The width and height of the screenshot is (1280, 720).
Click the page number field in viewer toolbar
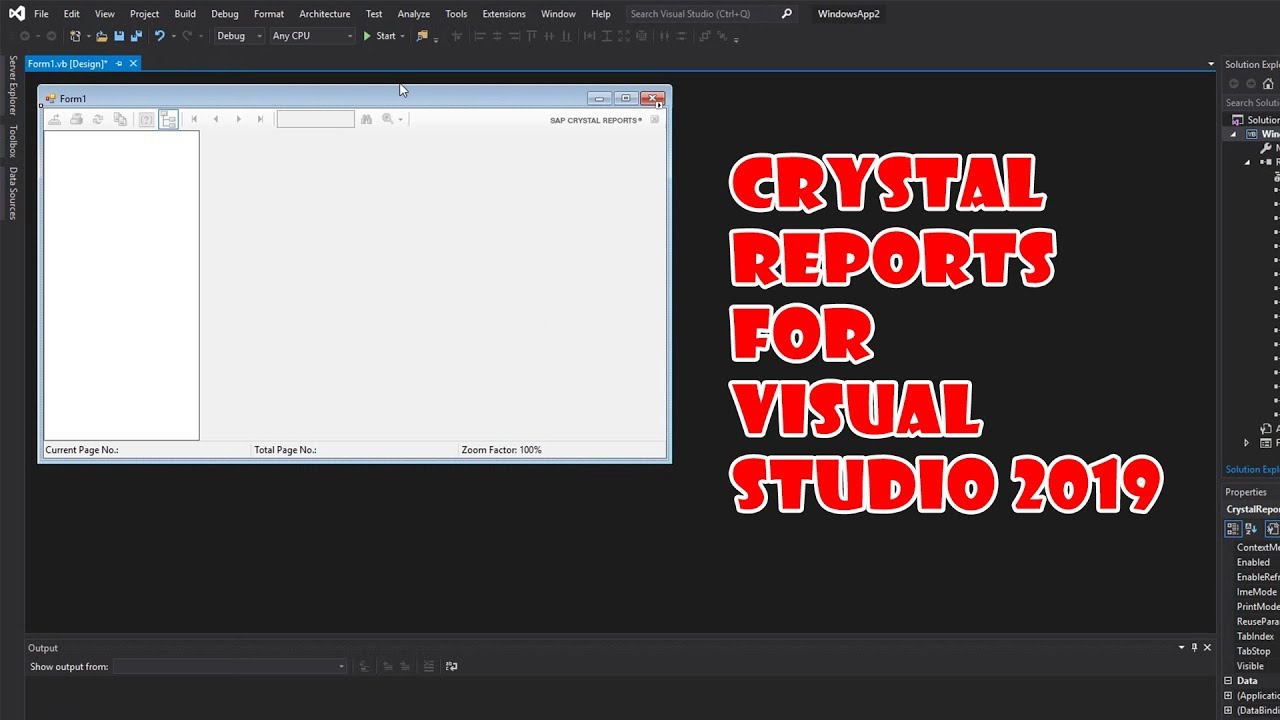tap(316, 119)
